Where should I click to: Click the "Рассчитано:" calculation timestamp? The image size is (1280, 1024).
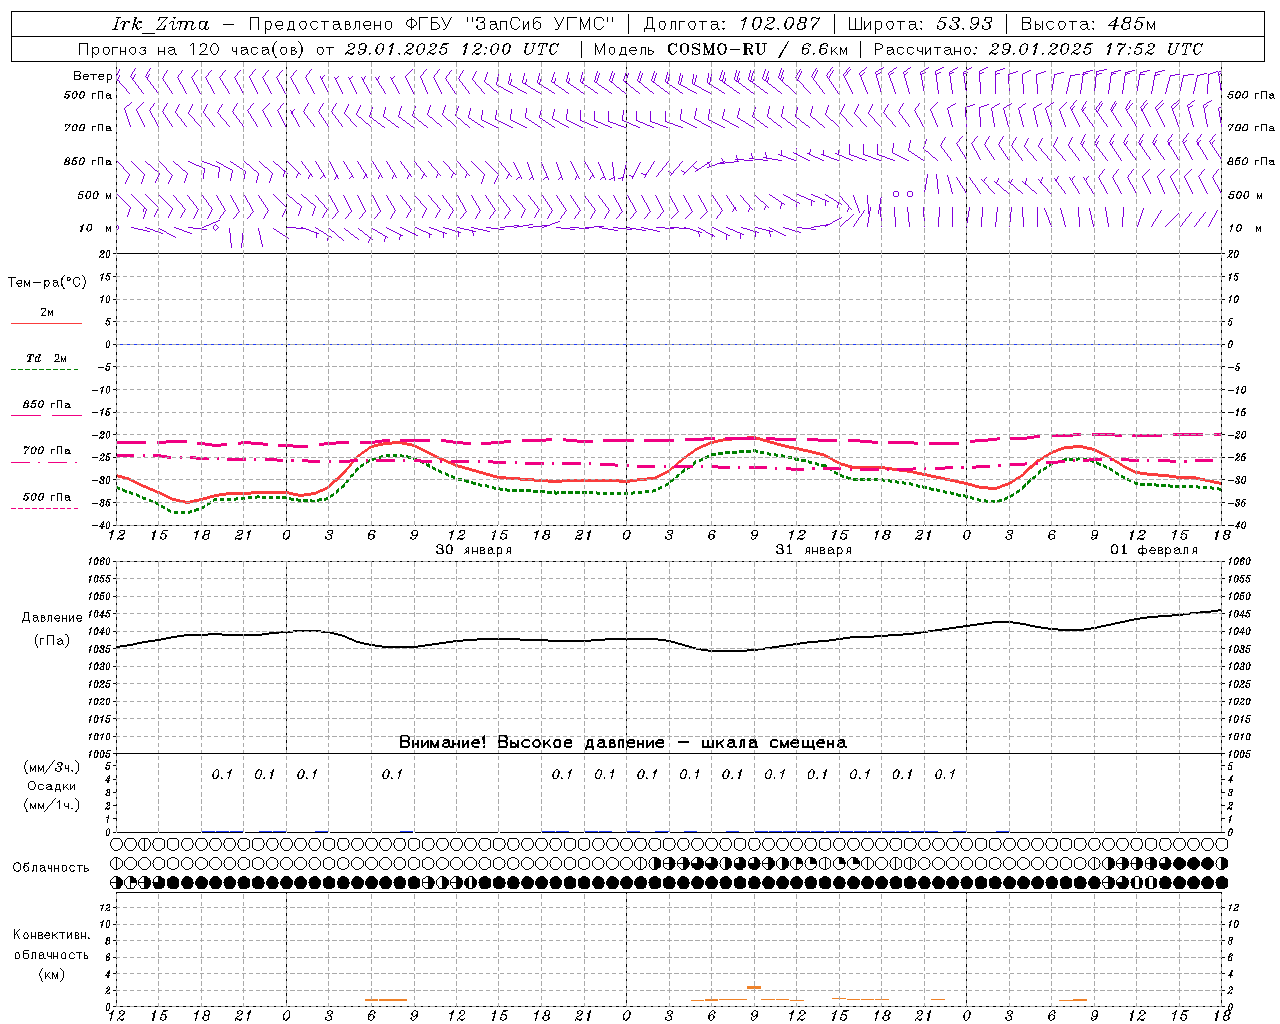click(x=1038, y=49)
